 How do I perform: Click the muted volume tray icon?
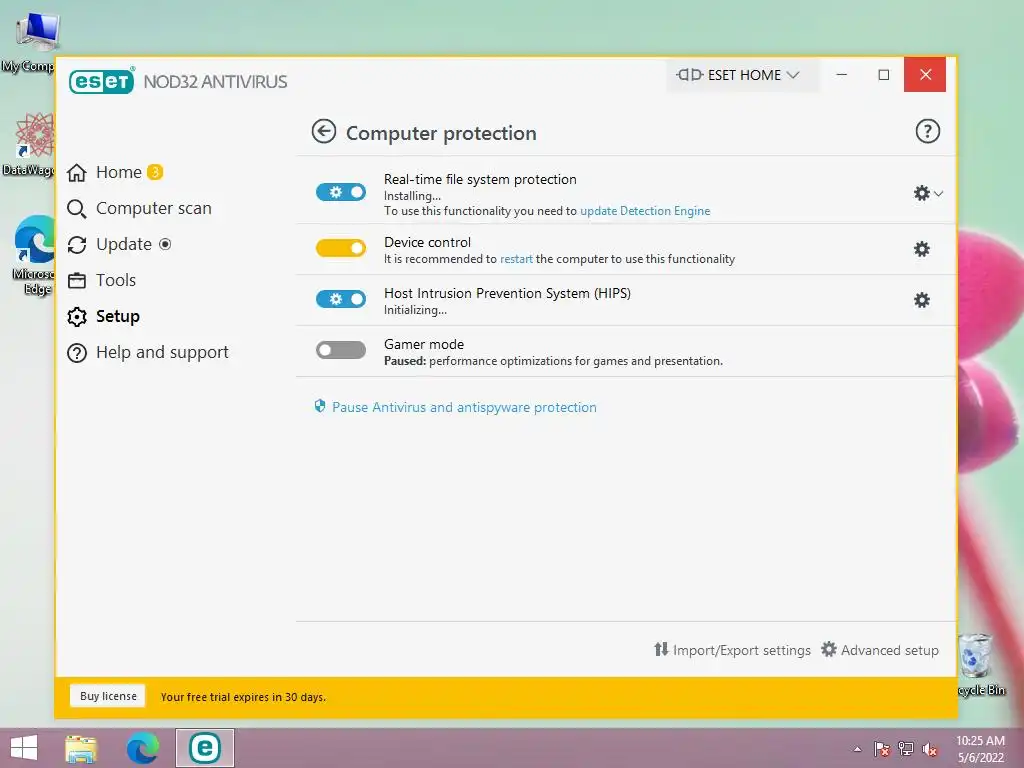(x=930, y=749)
